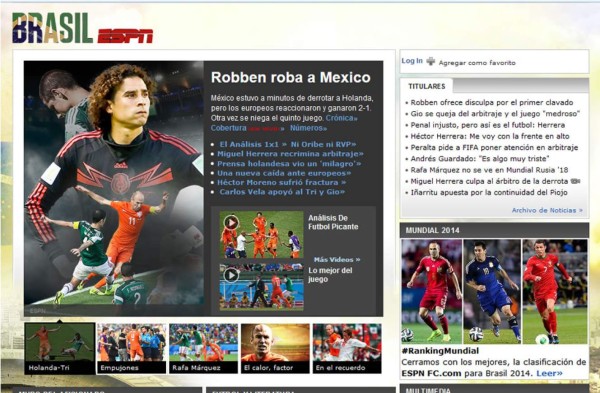This screenshot has width=600, height=393.
Task: Open Peralta pide a FIFA poner atención
Action: click(494, 147)
